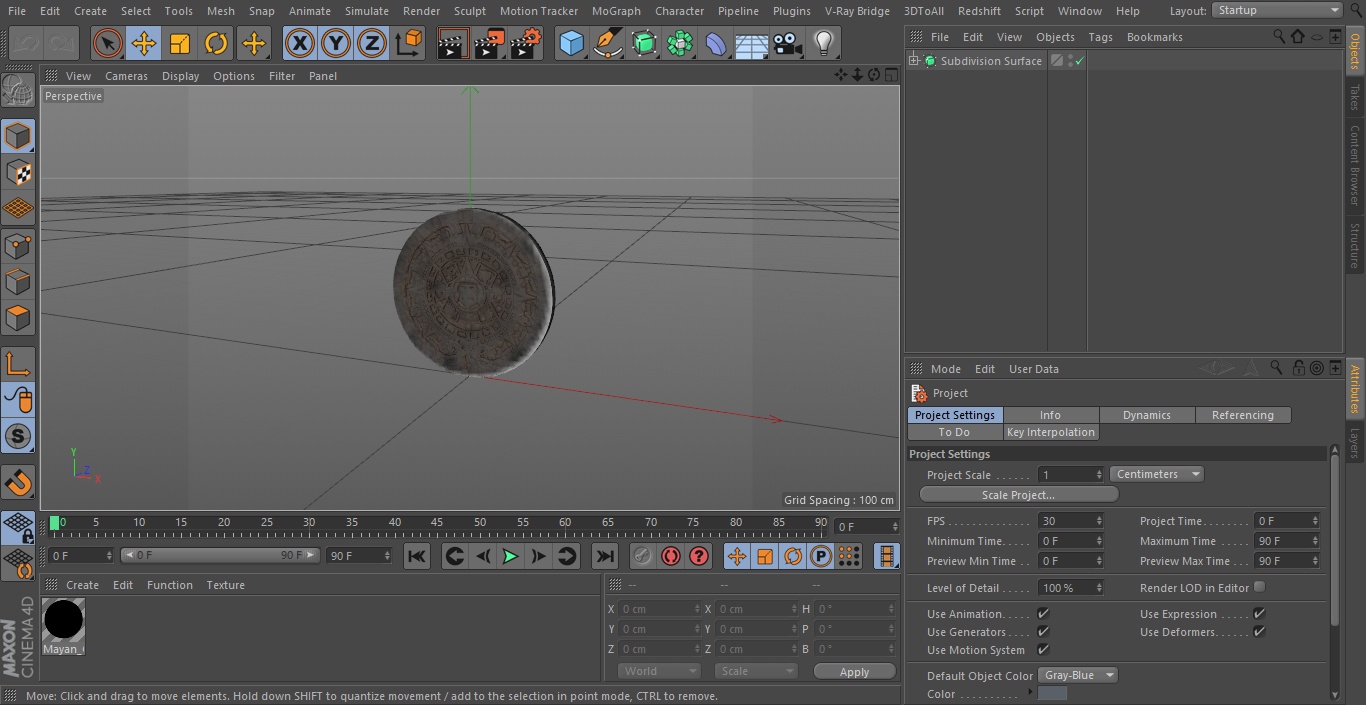Switch to the Referencing tab

tap(1243, 415)
